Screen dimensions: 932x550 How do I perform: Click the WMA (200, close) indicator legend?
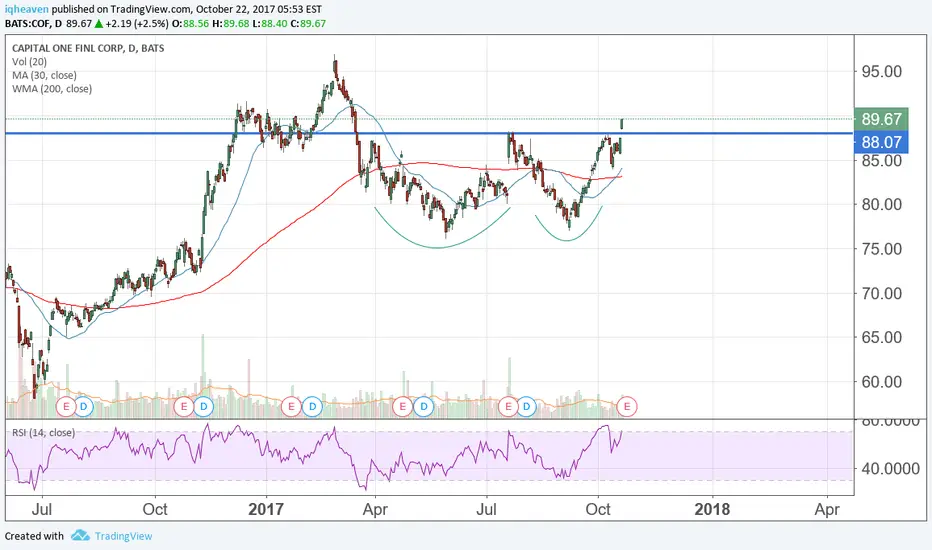52,89
